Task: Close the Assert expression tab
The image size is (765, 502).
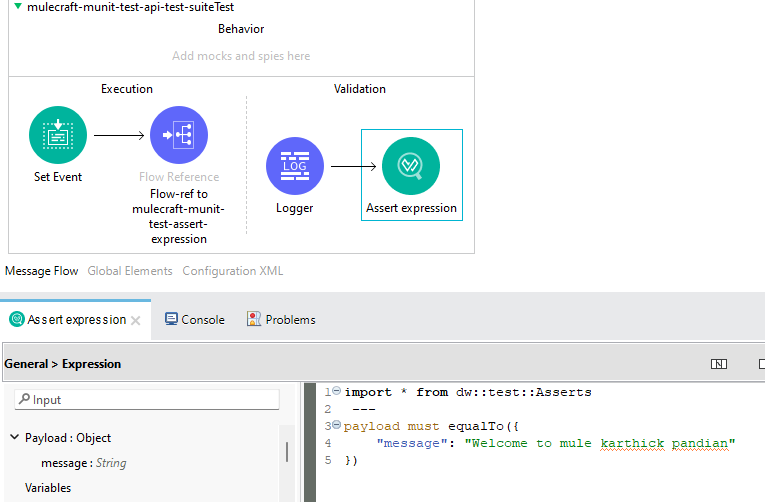Action: coord(135,320)
